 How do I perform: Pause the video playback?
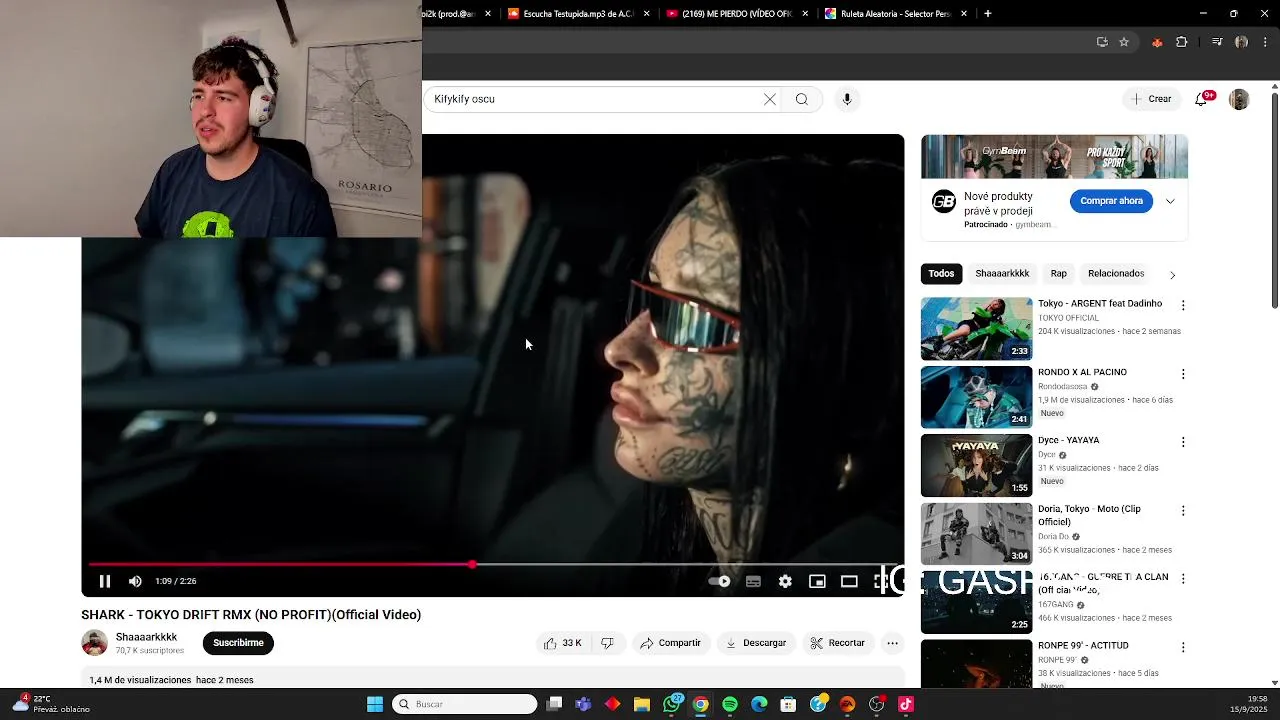(x=104, y=581)
